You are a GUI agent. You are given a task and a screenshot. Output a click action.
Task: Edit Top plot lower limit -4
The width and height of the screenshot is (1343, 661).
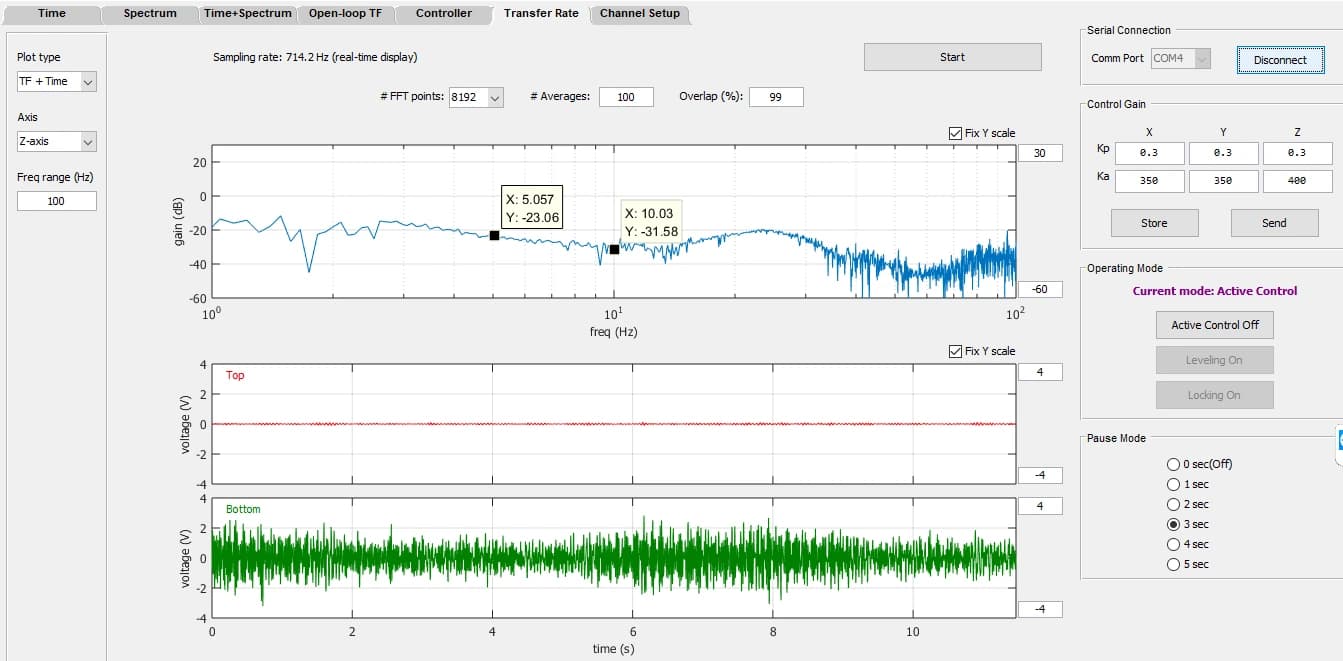(1040, 475)
